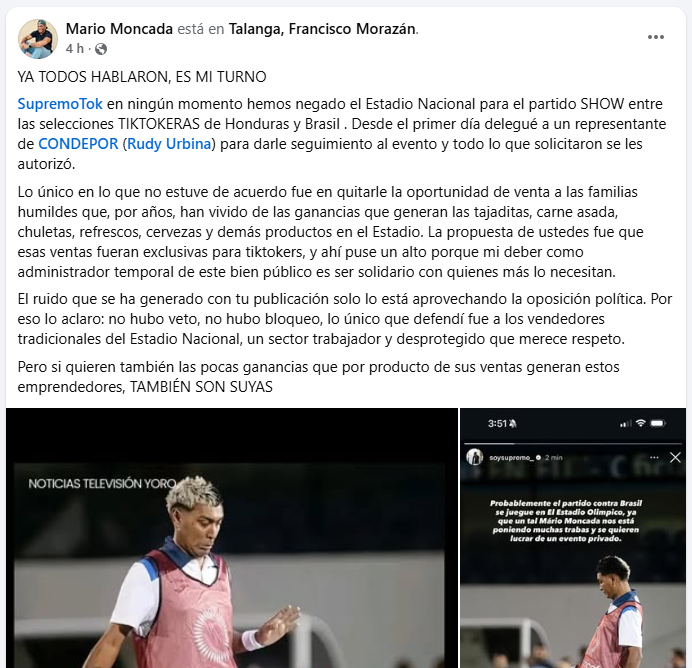Open the CONDEPOR tagged page link
This screenshot has width=692, height=668.
pyautogui.click(x=78, y=144)
